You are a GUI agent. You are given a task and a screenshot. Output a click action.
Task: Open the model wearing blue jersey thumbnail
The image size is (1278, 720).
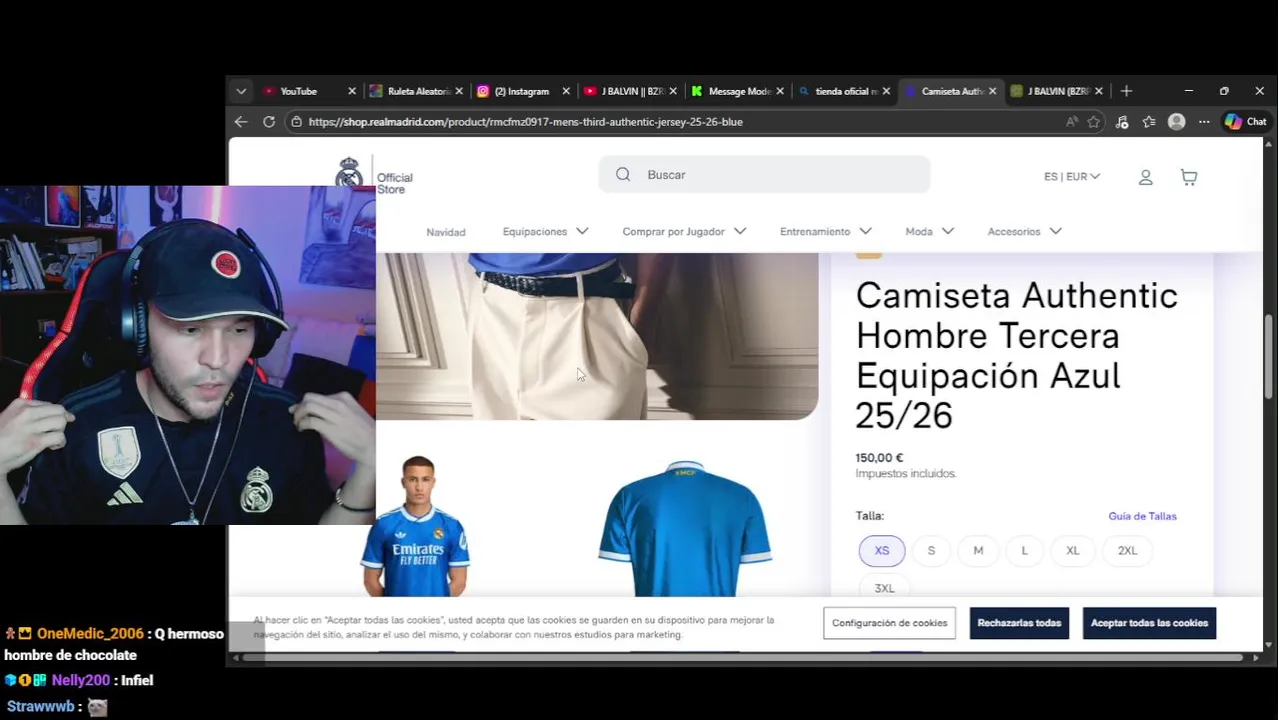coord(416,526)
